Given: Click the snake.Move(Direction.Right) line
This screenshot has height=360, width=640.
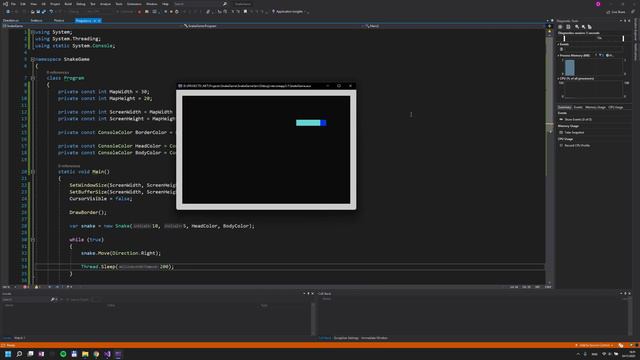Looking at the screenshot, I should click(121, 253).
